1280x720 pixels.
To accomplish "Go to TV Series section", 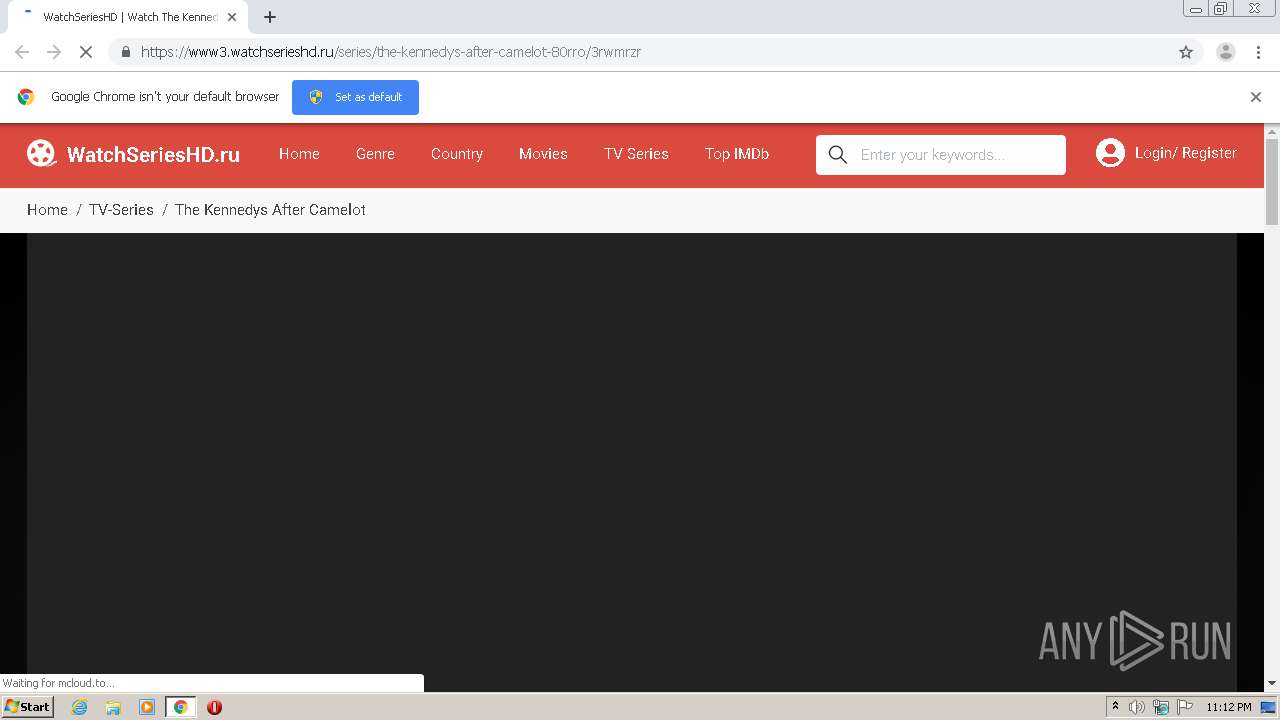I will (636, 154).
